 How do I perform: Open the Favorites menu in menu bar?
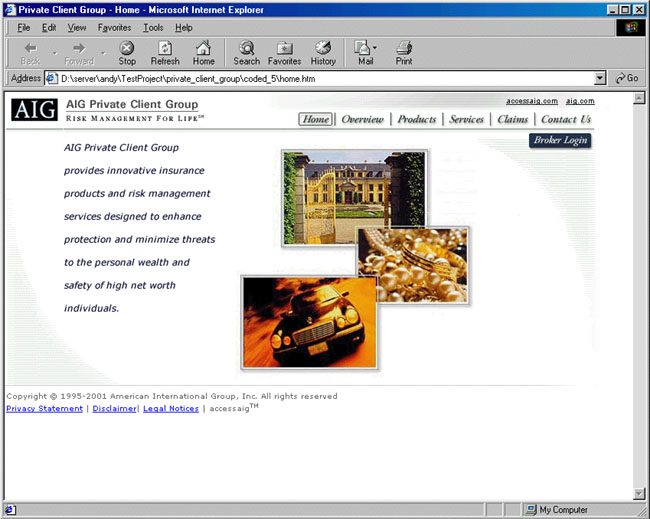[114, 27]
